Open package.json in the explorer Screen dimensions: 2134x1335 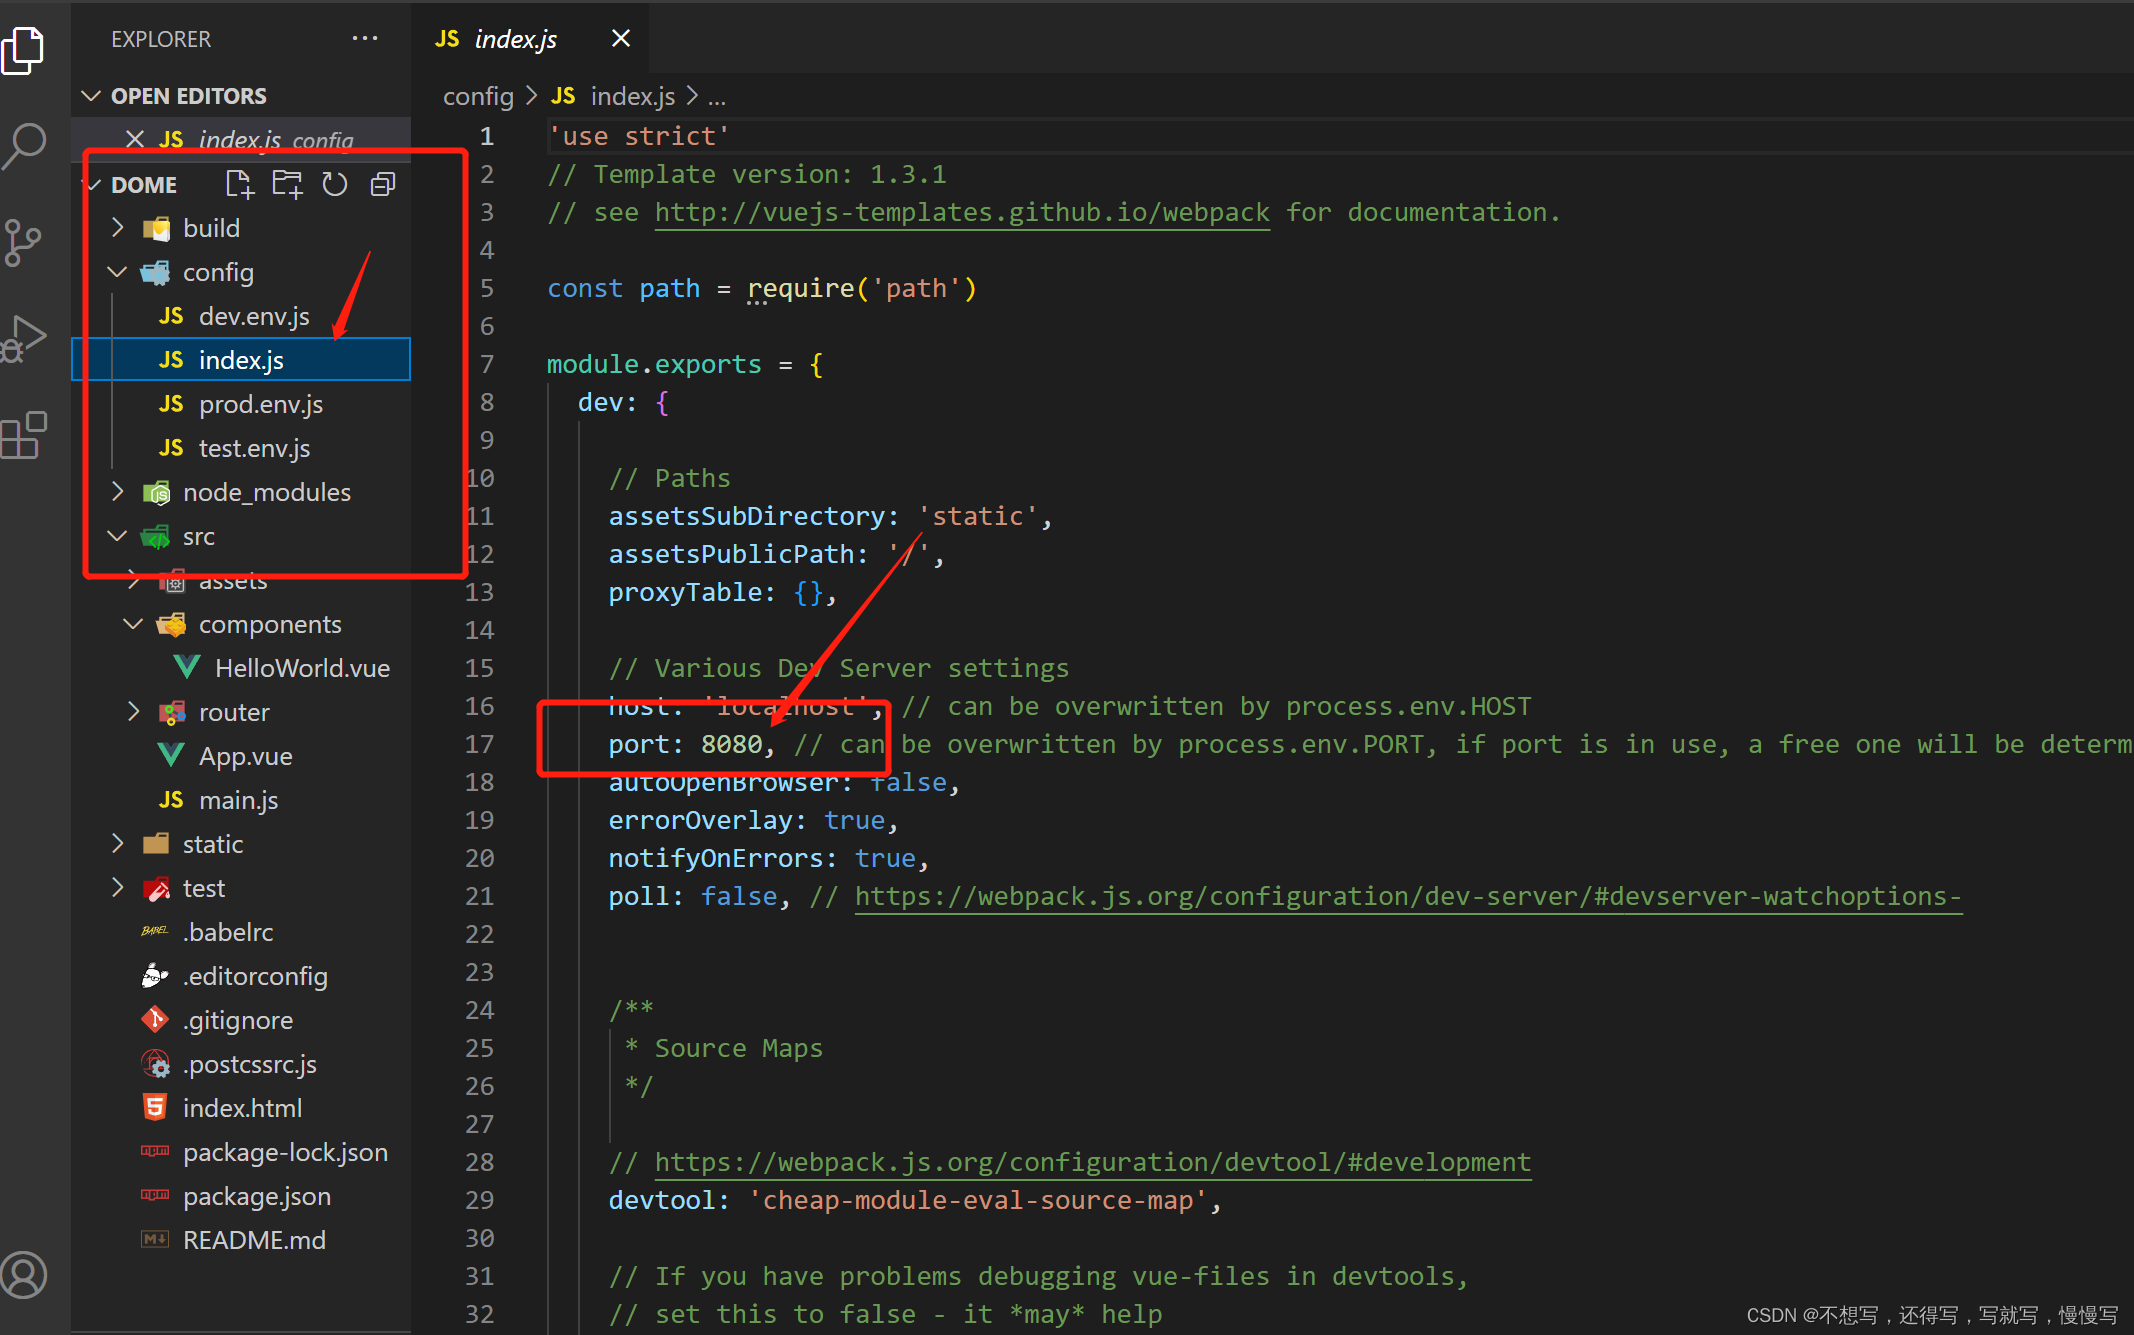click(256, 1196)
